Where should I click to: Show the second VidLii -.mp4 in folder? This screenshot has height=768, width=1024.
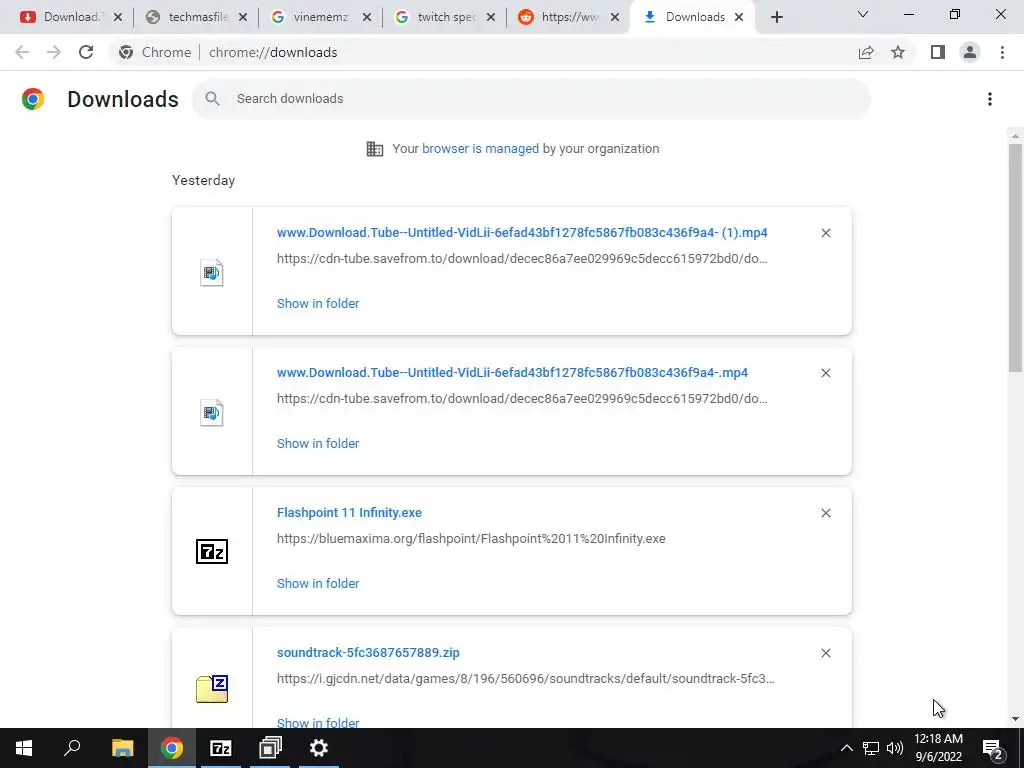pos(318,443)
